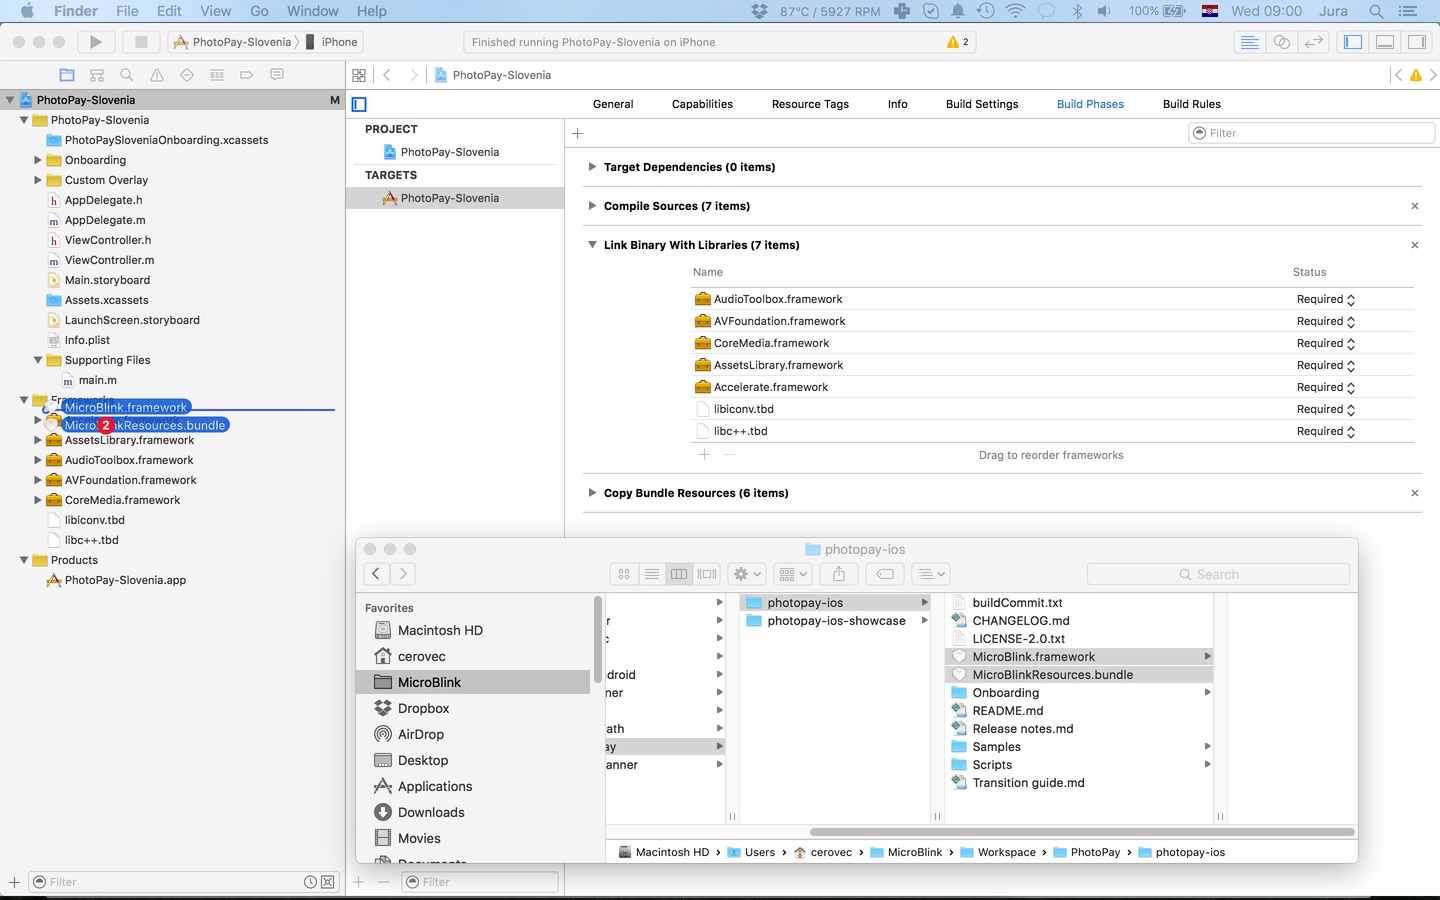Add a library with the plus button
The height and width of the screenshot is (900, 1440).
click(x=704, y=454)
